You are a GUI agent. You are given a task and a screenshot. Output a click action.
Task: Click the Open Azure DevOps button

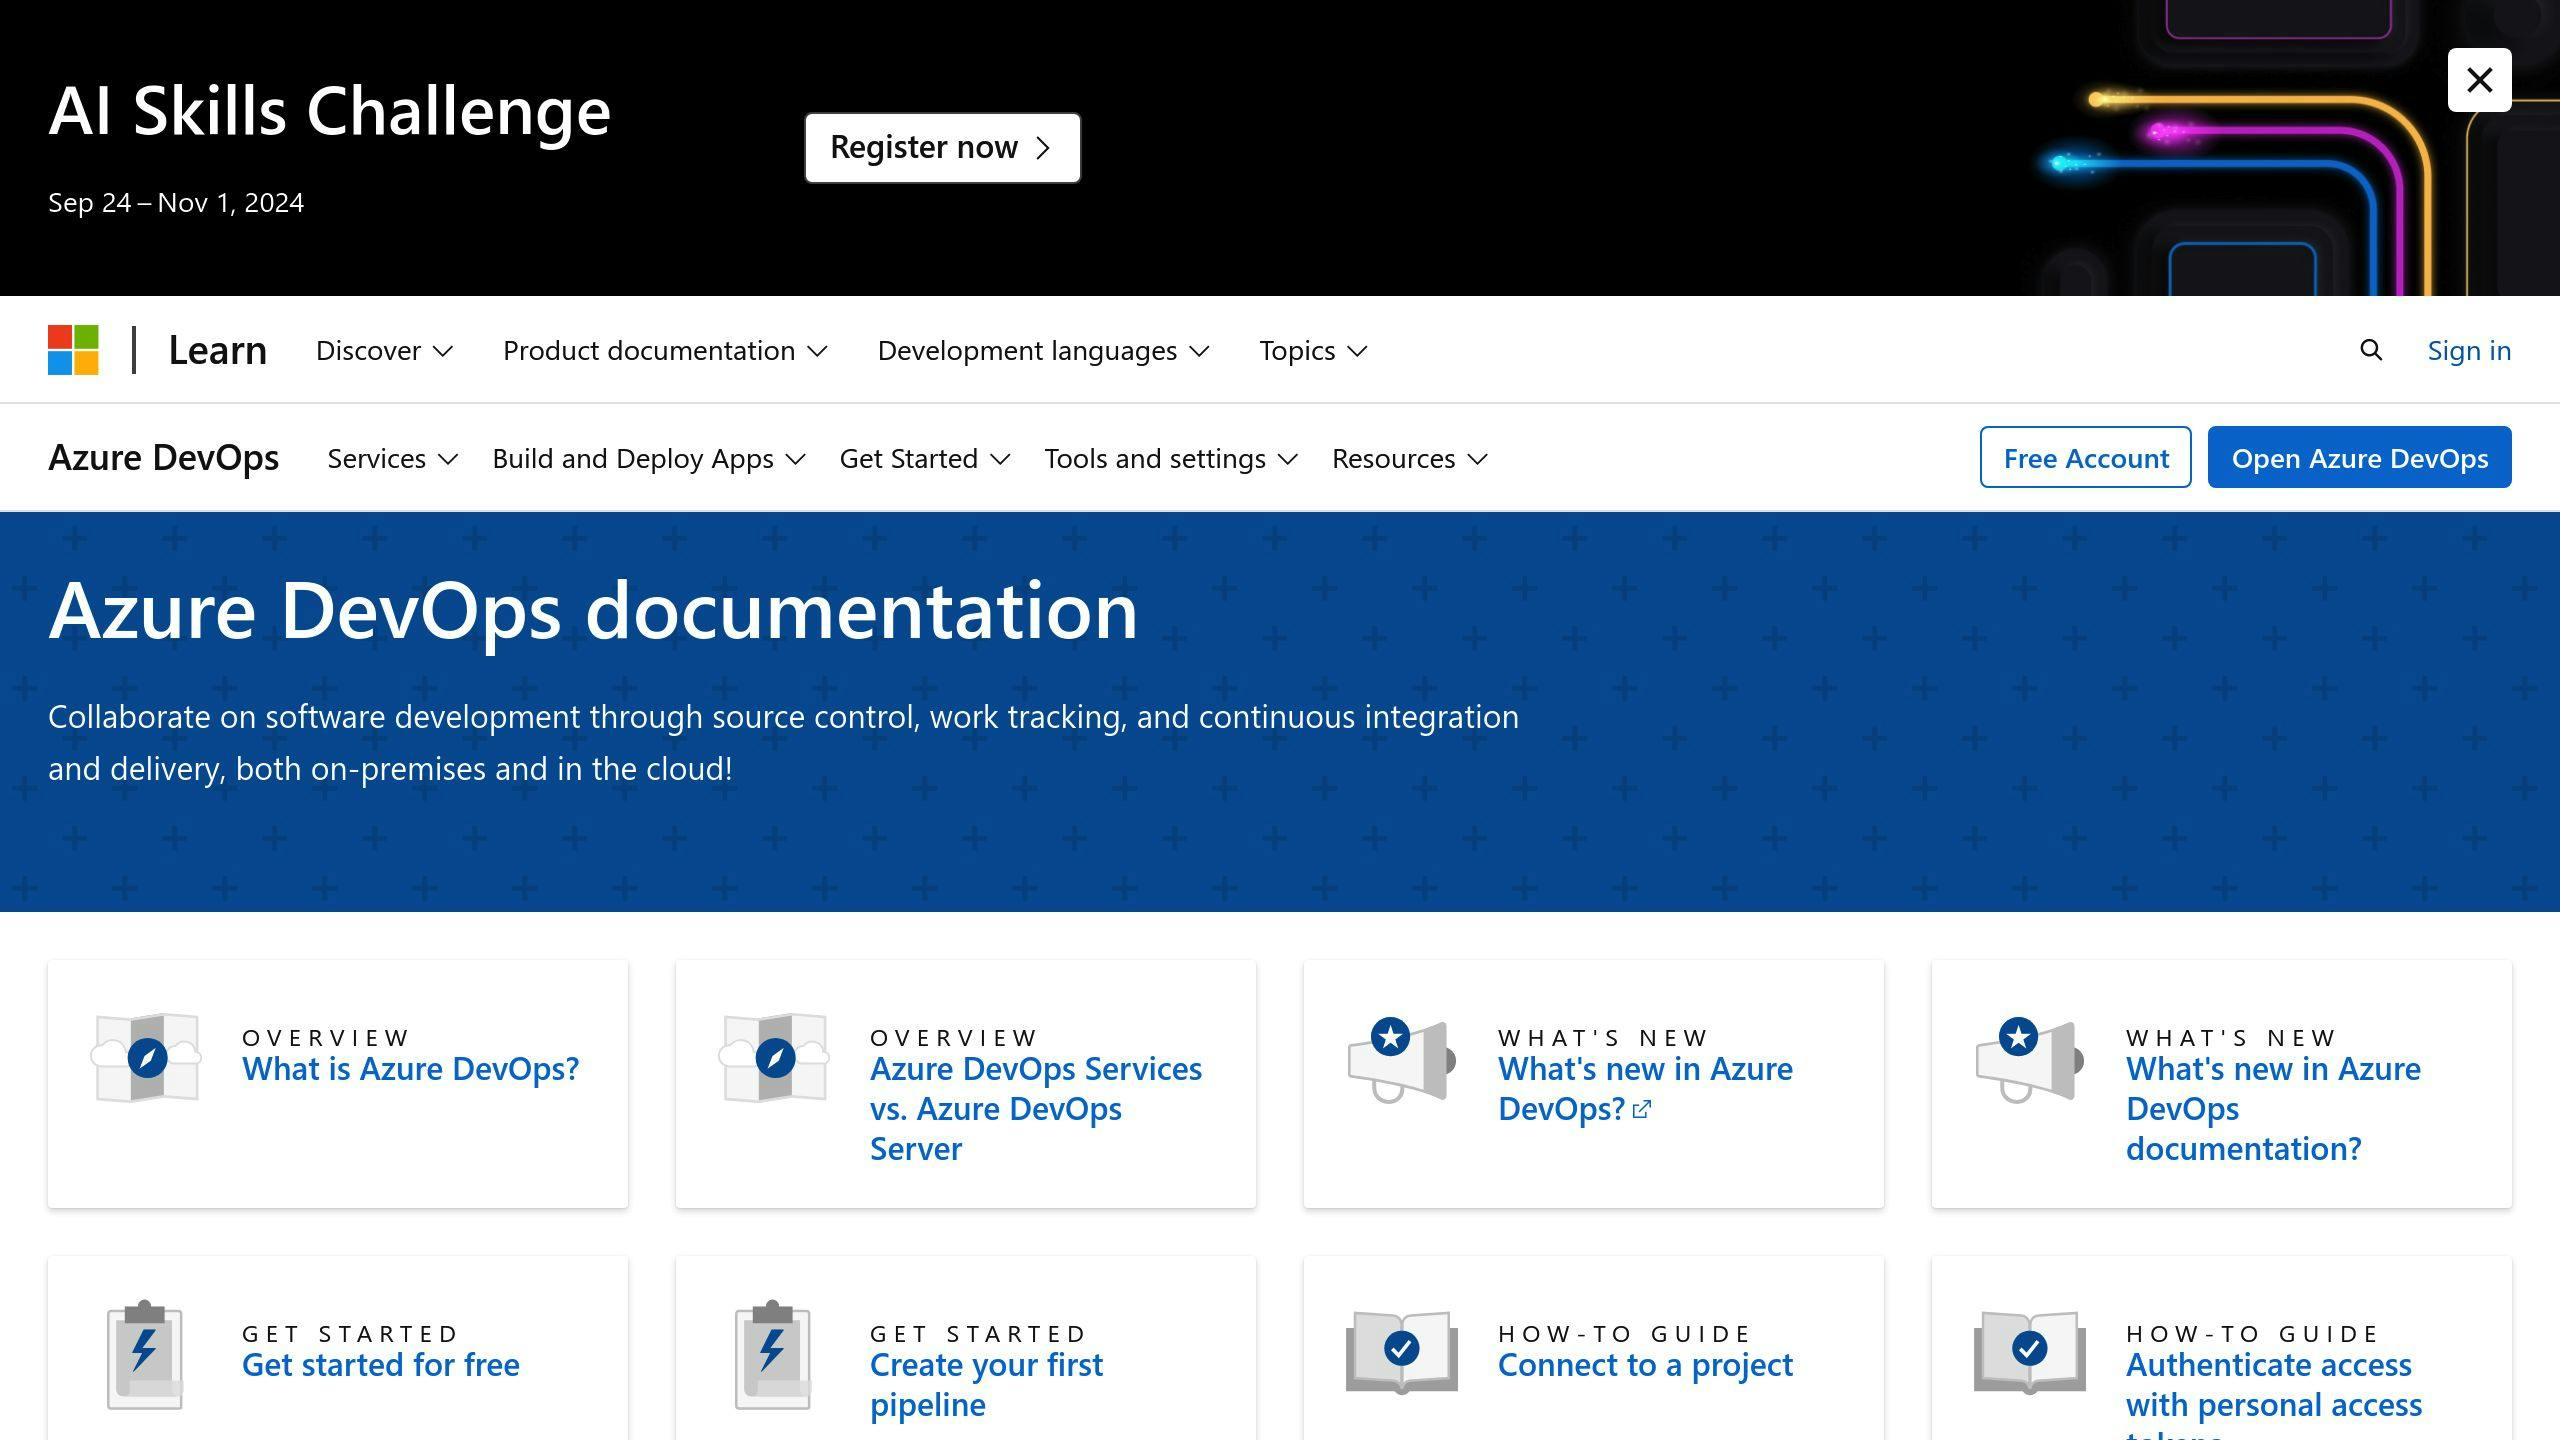tap(2360, 457)
